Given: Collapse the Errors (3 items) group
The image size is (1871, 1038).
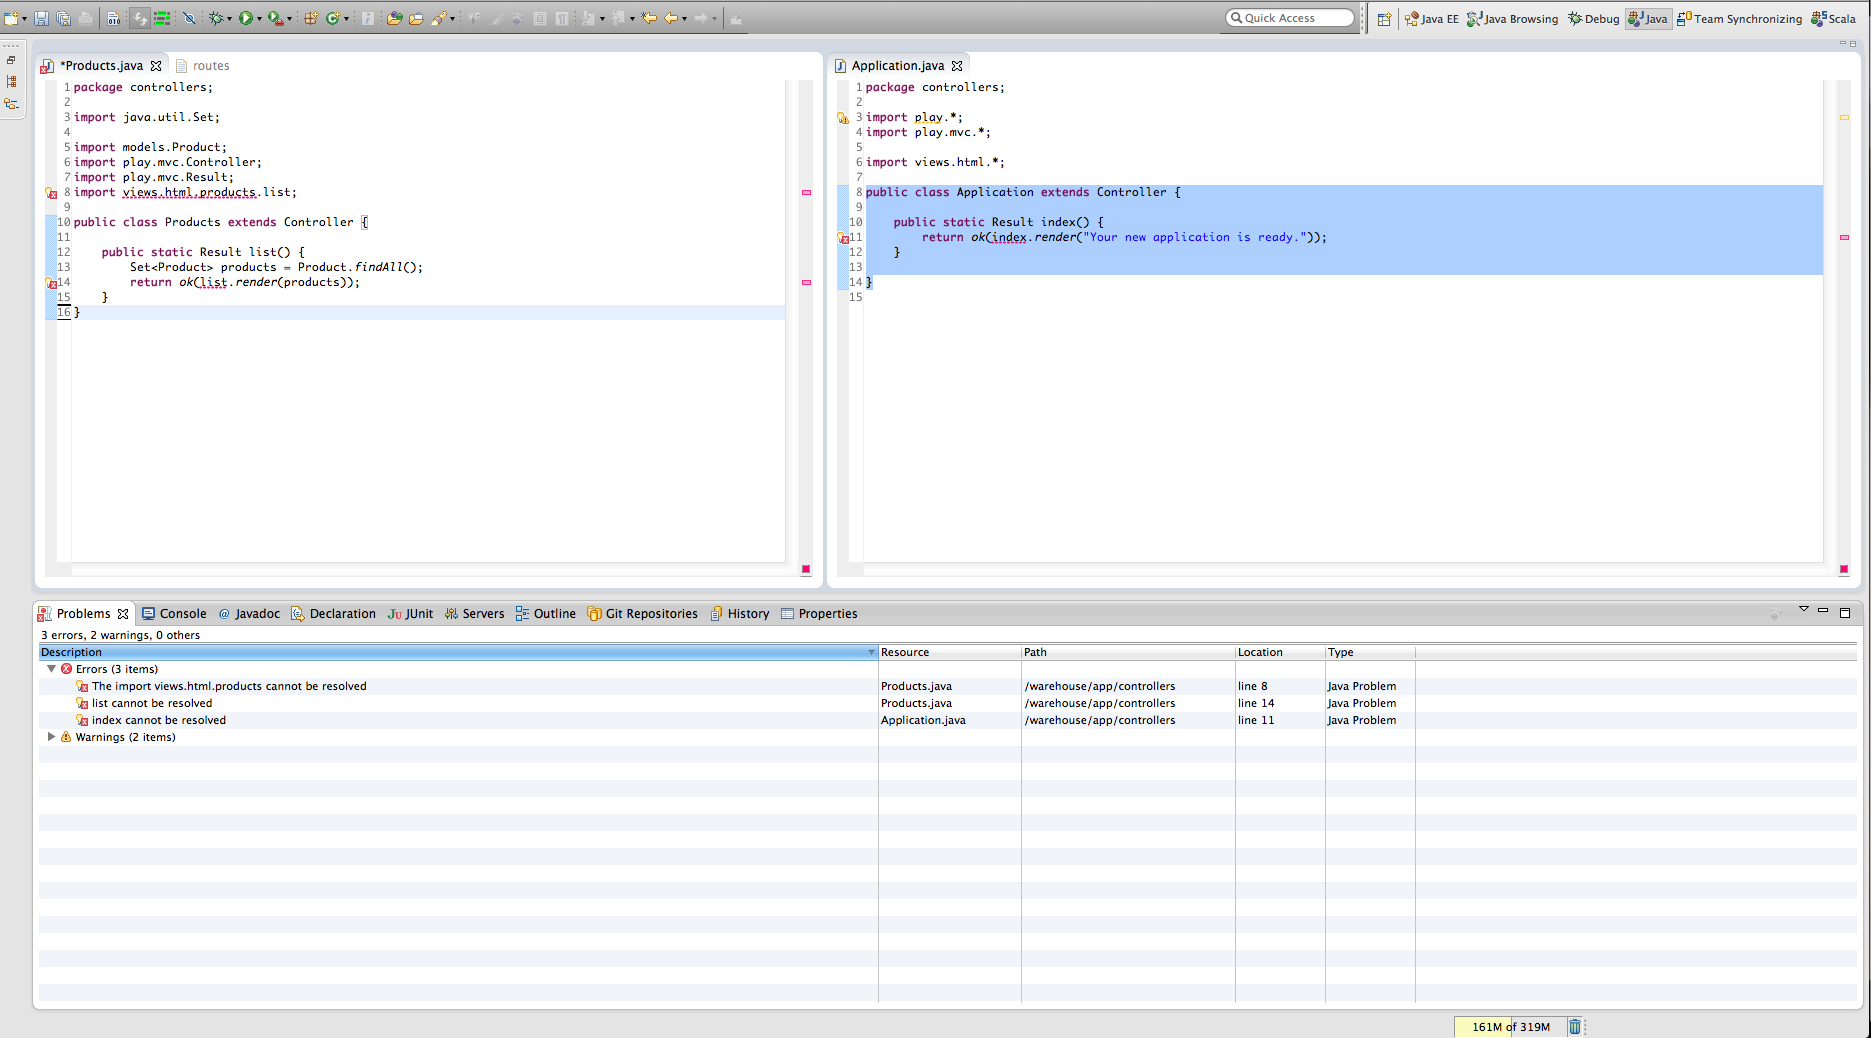Looking at the screenshot, I should [x=52, y=669].
